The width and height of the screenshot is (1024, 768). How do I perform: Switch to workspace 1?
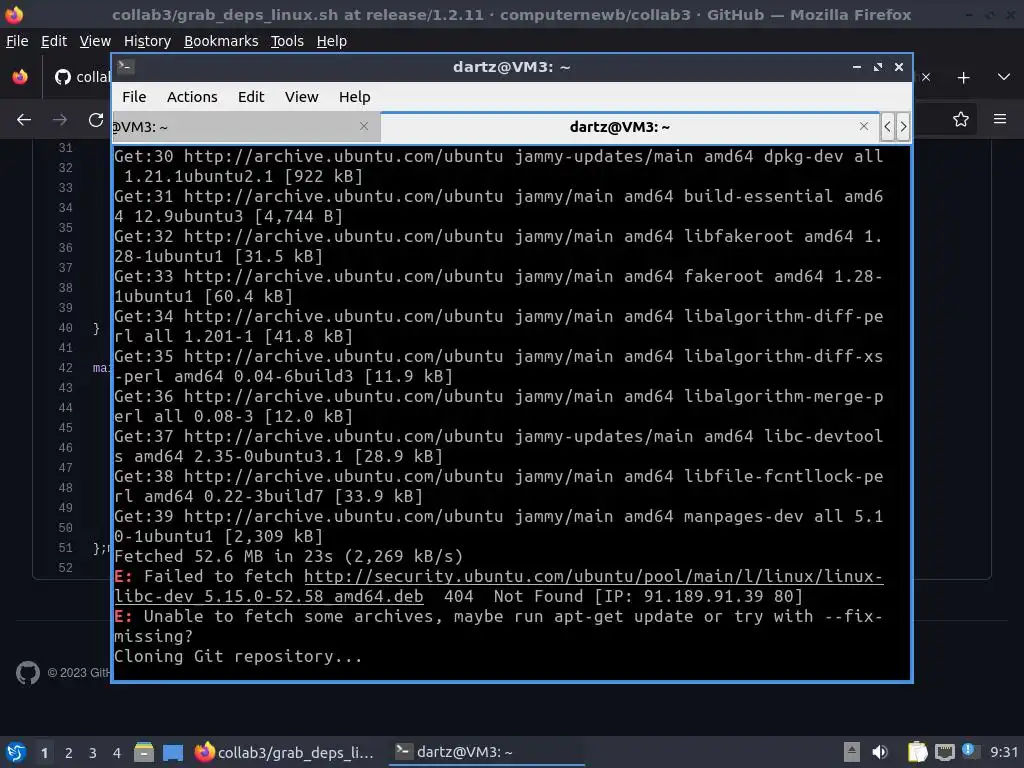pyautogui.click(x=44, y=753)
